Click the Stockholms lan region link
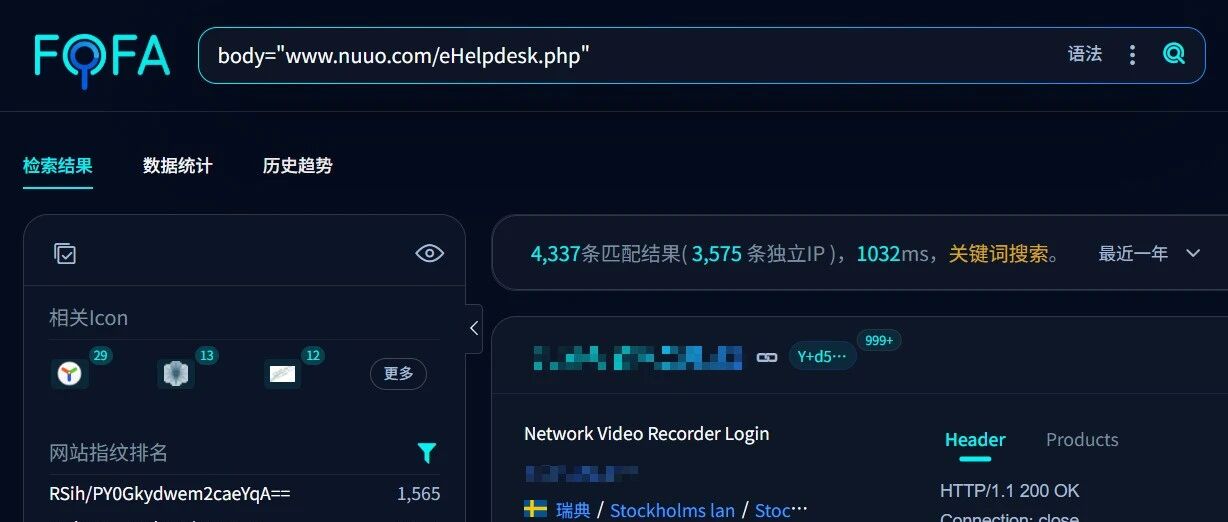 pos(672,511)
